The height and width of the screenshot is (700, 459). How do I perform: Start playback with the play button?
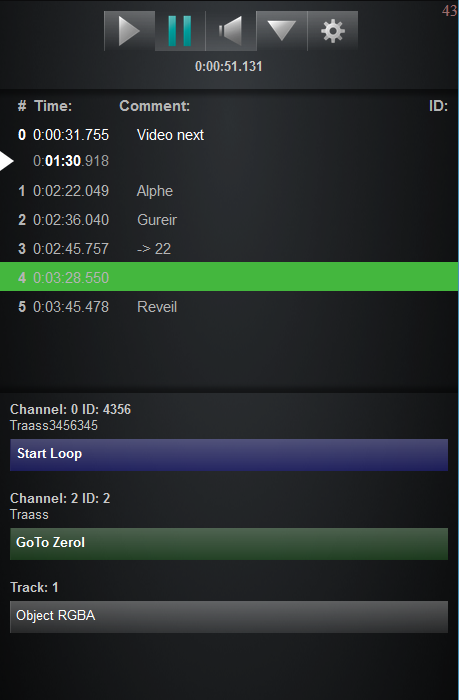click(129, 31)
